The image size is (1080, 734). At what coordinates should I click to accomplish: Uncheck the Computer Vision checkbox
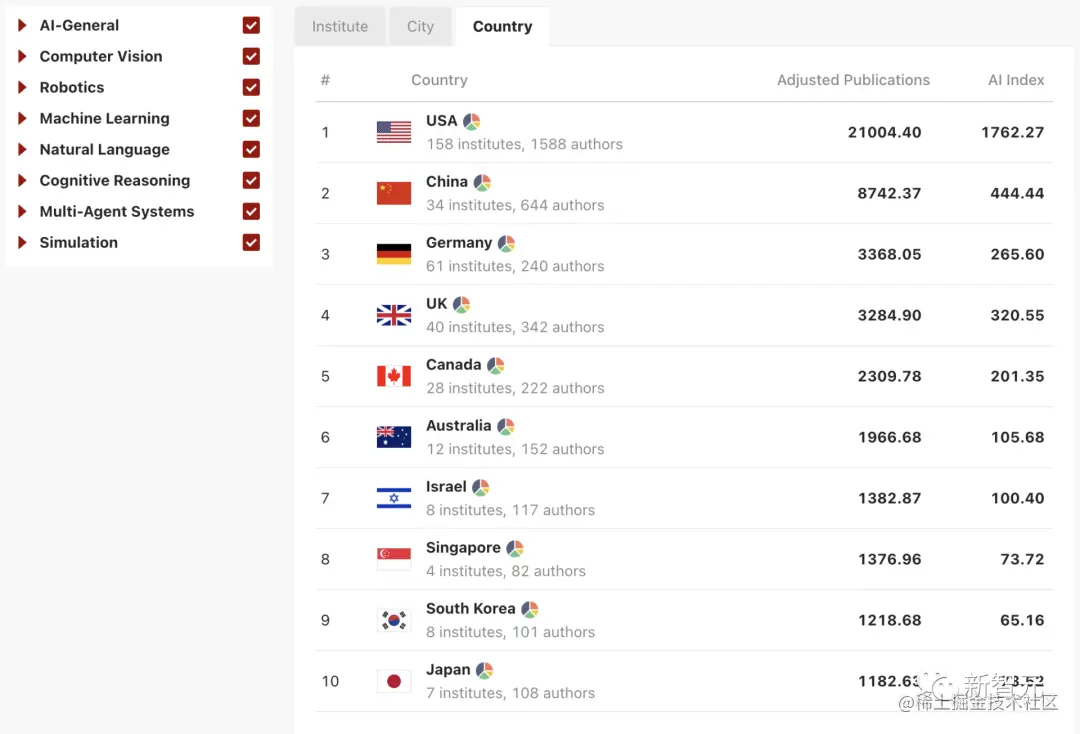[x=251, y=56]
